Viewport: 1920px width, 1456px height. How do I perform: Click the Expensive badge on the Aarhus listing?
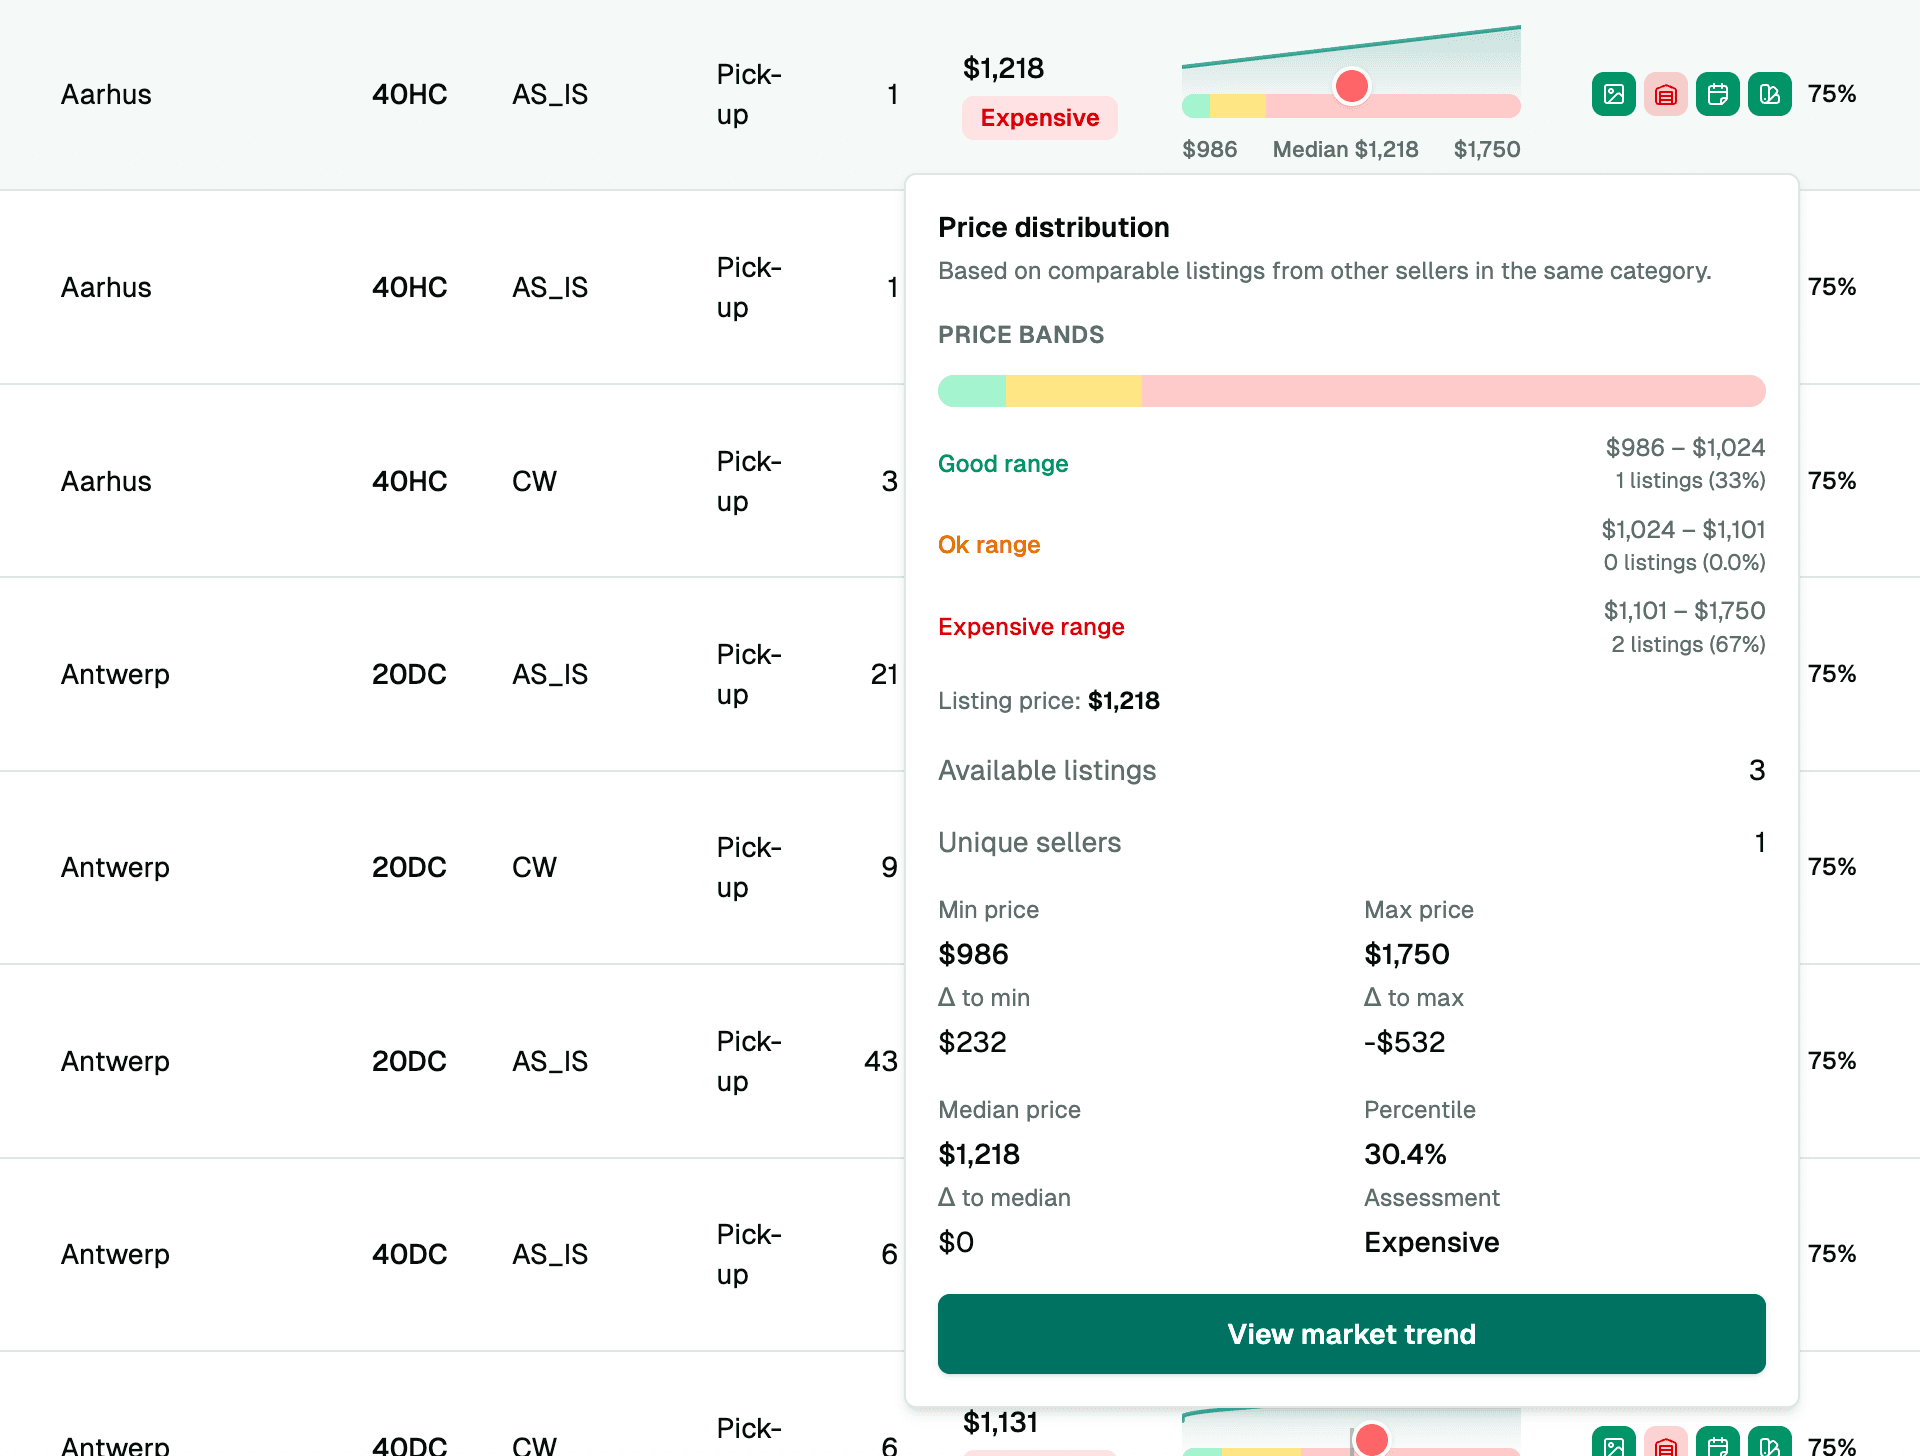[x=1040, y=118]
